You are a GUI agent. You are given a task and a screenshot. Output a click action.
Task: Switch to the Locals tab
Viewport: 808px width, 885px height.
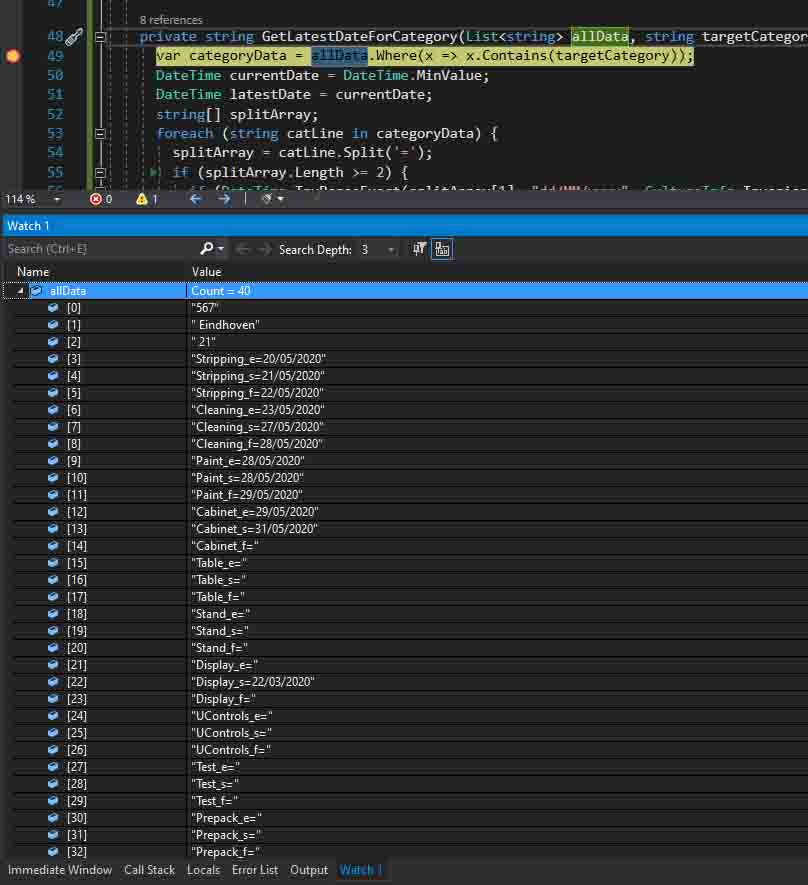(x=203, y=870)
